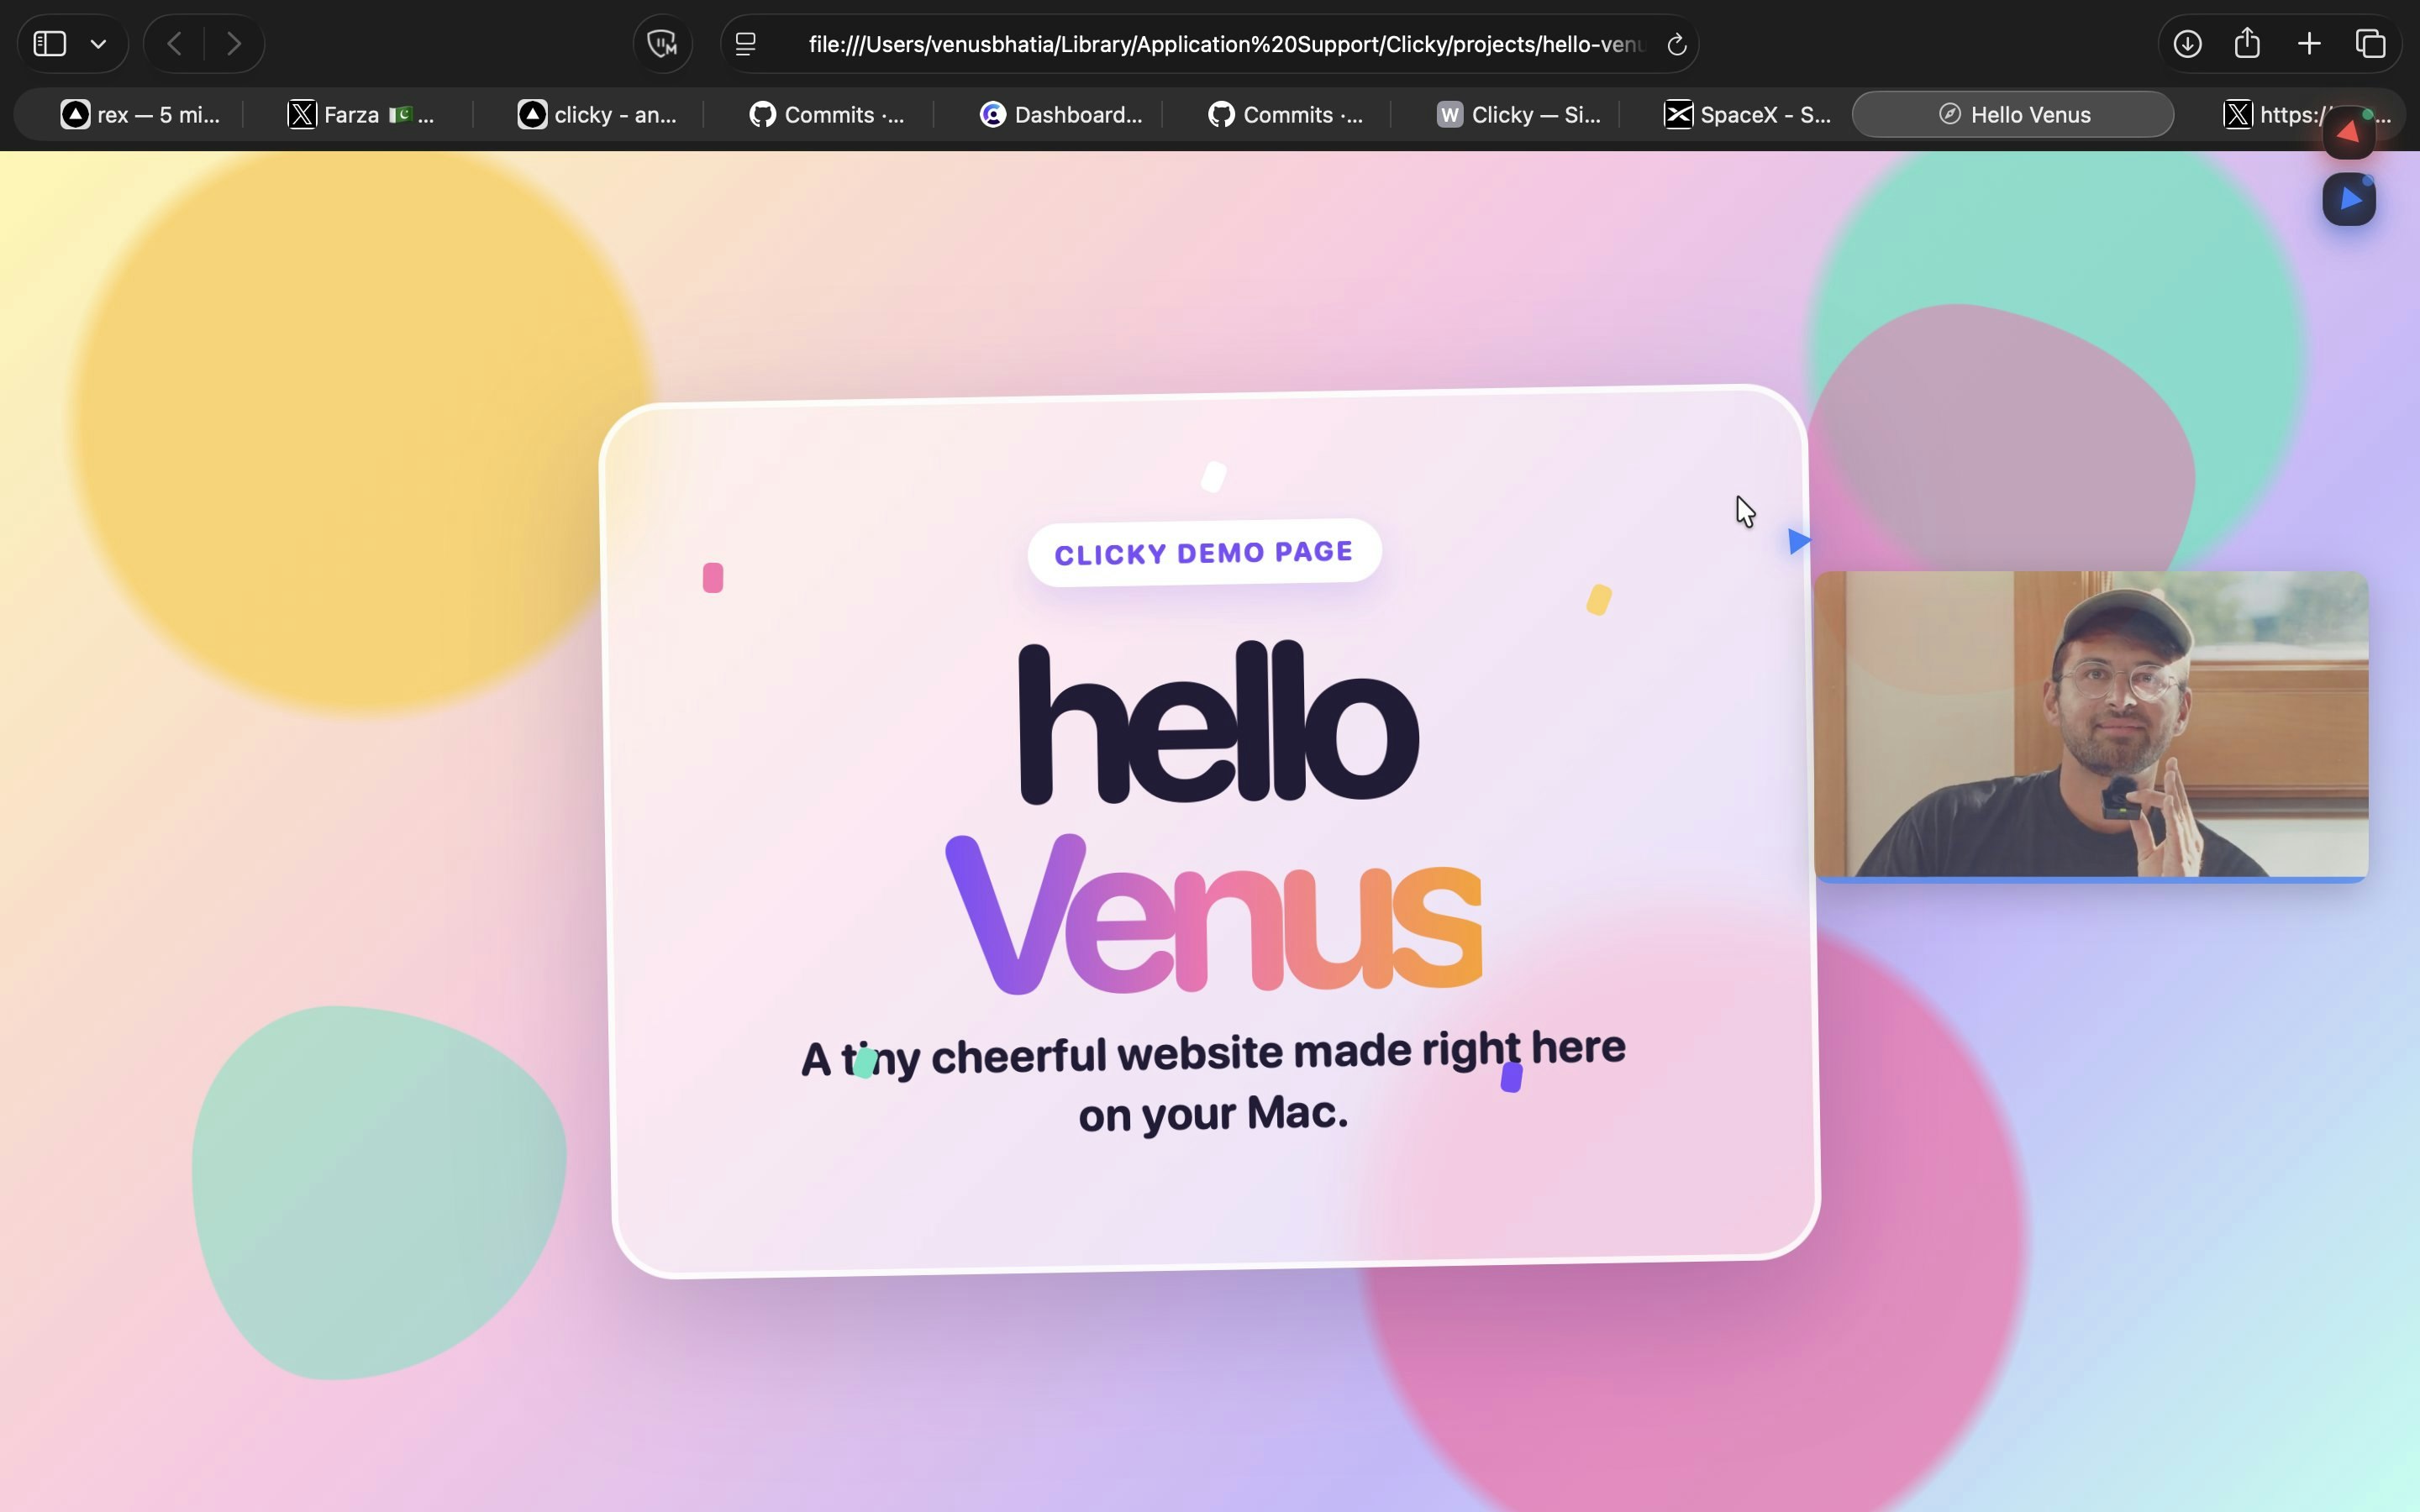Click the red triangle Clicky overlay icon
The width and height of the screenshot is (2420, 1512).
pos(2349,133)
